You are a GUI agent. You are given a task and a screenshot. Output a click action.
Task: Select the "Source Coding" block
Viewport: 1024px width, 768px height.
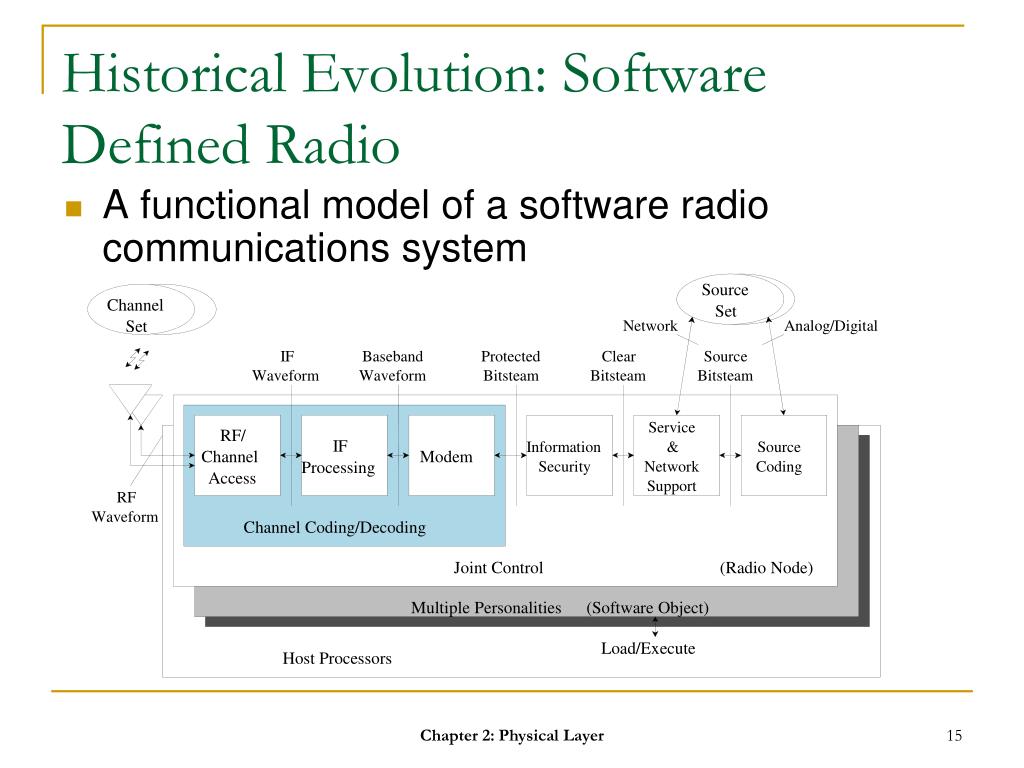pyautogui.click(x=784, y=455)
